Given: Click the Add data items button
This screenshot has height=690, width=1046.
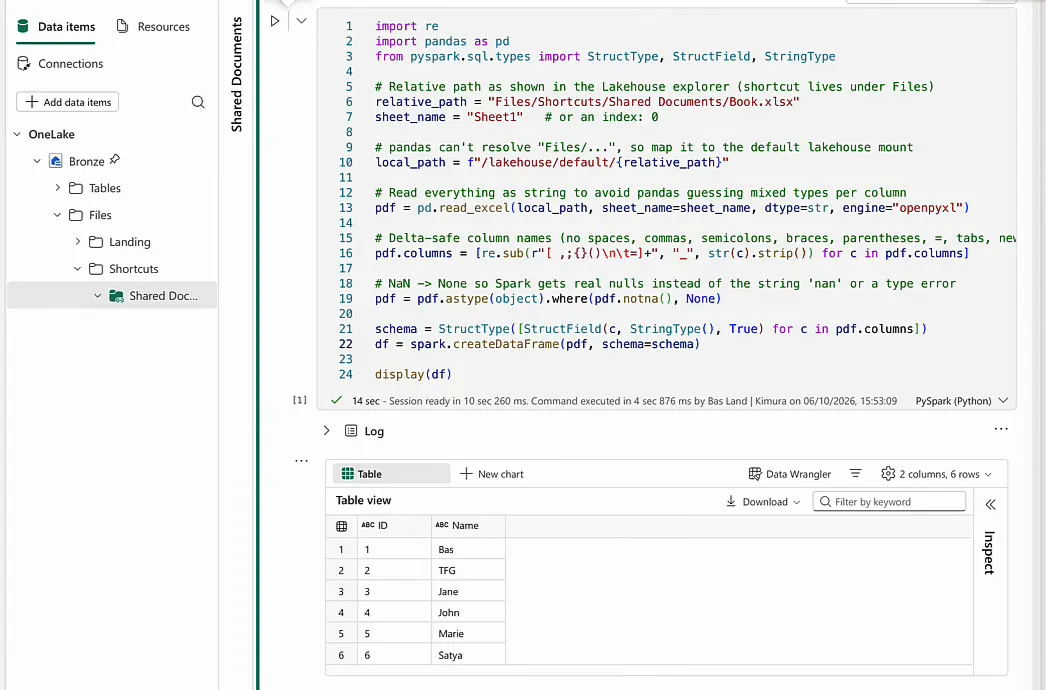Looking at the screenshot, I should pyautogui.click(x=67, y=102).
